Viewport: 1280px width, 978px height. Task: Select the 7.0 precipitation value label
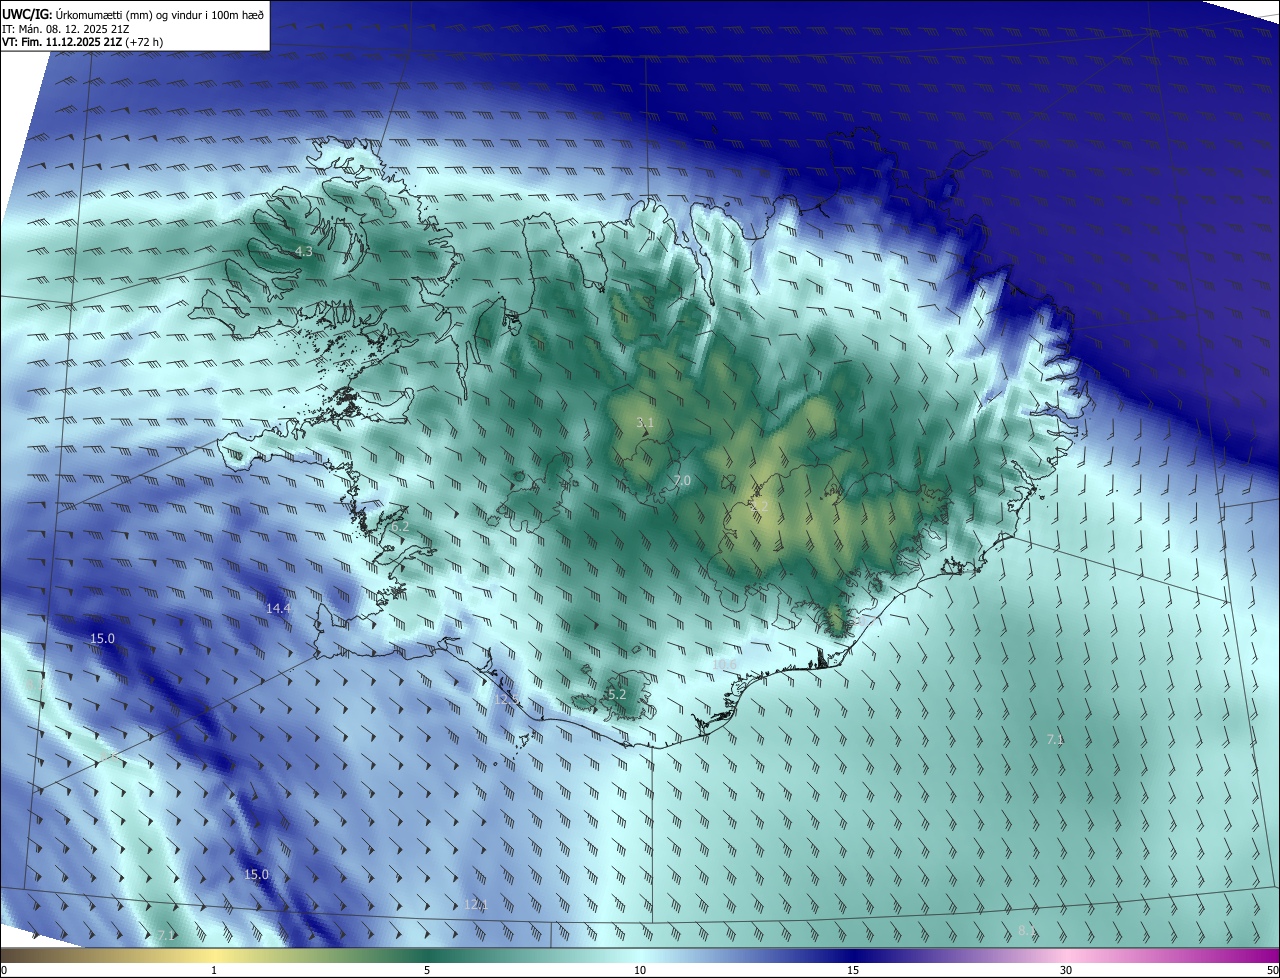[682, 481]
